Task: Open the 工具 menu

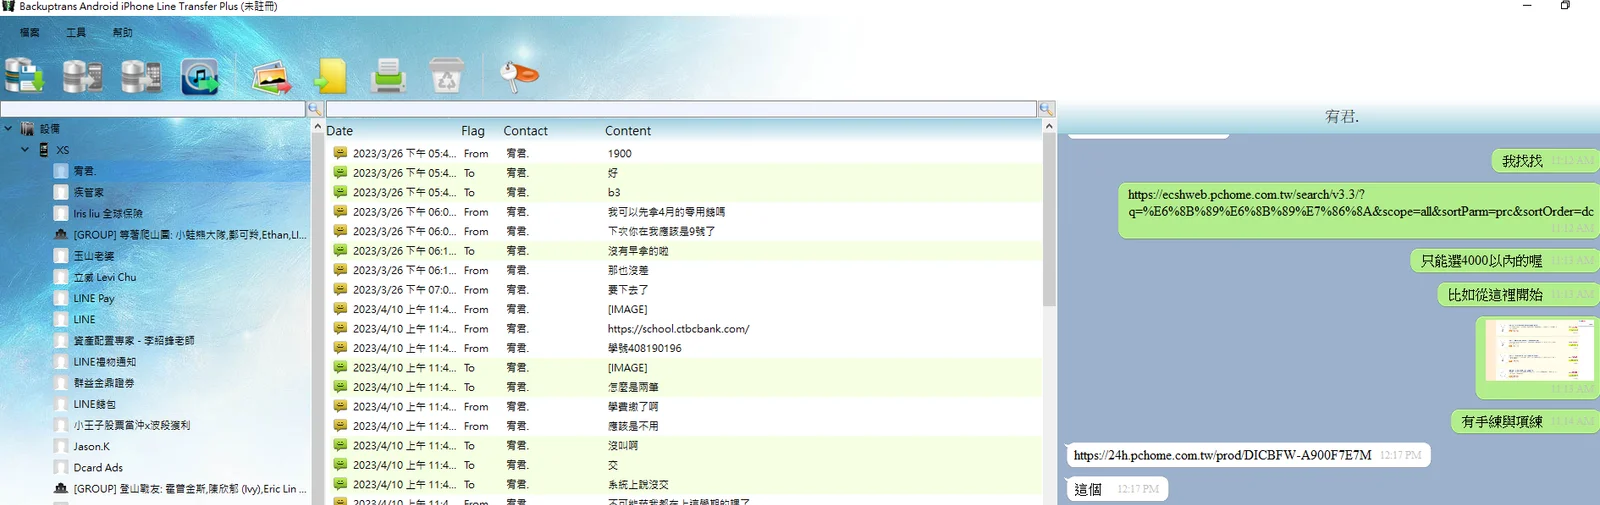Action: click(76, 33)
